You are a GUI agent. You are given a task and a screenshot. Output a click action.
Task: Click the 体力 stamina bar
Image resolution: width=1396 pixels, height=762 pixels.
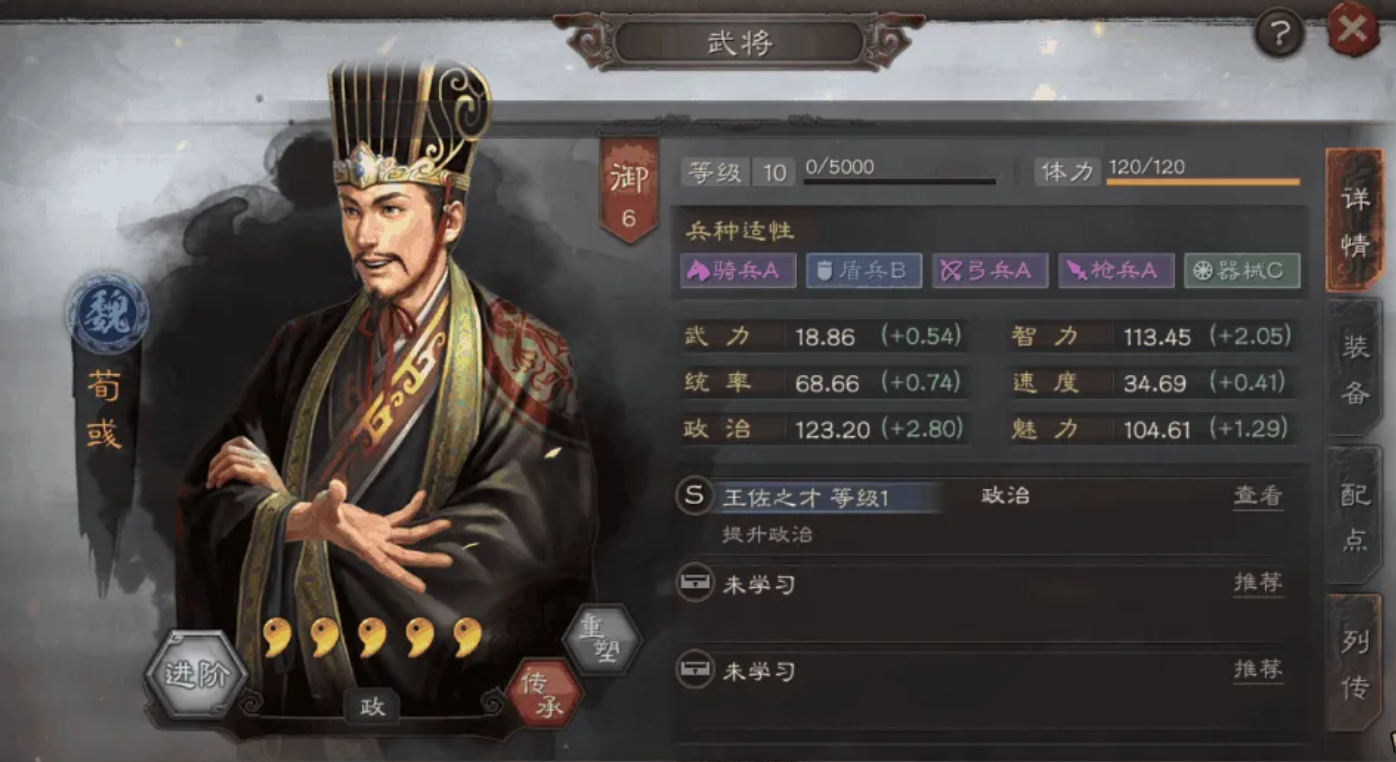tap(1203, 182)
